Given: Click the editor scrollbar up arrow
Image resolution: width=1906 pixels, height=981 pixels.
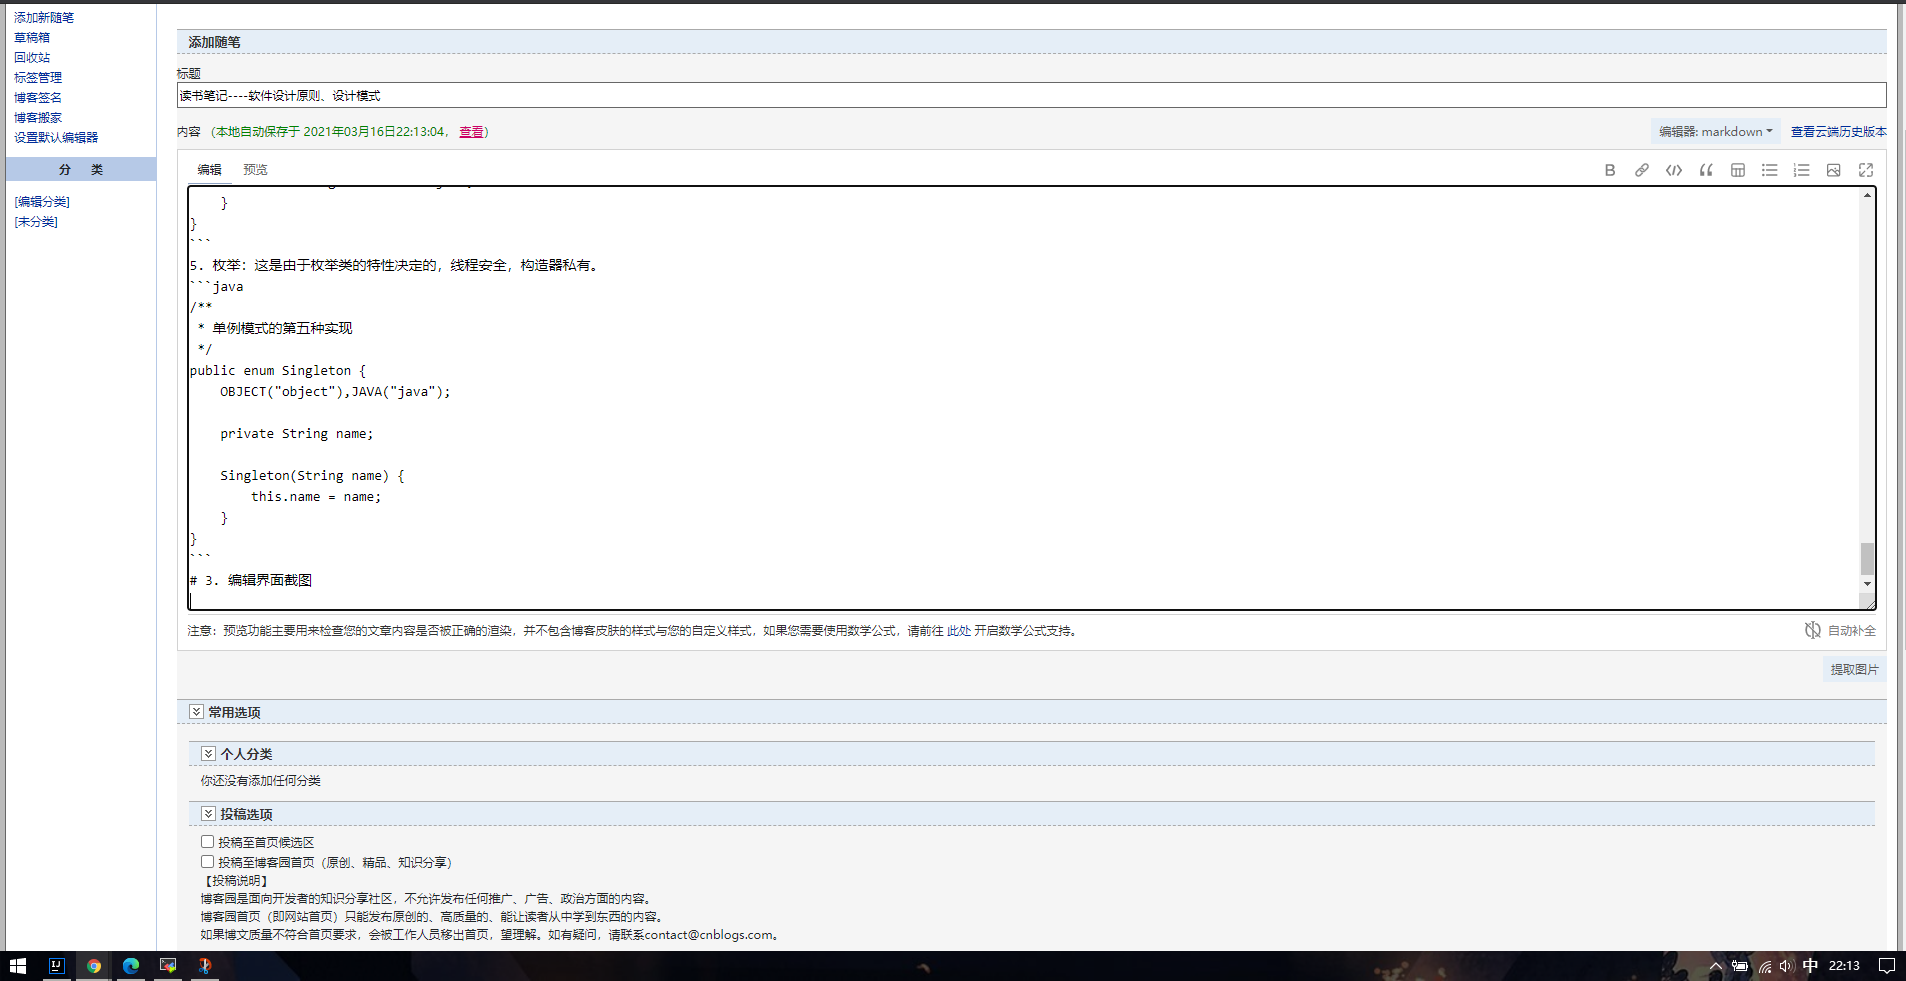Looking at the screenshot, I should coord(1867,195).
